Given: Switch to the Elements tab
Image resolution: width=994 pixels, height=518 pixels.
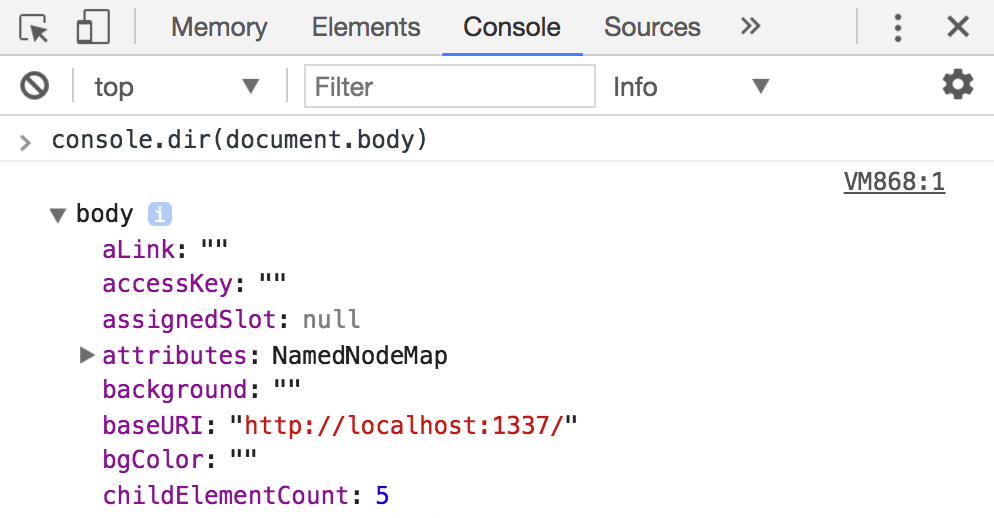Looking at the screenshot, I should pyautogui.click(x=366, y=27).
